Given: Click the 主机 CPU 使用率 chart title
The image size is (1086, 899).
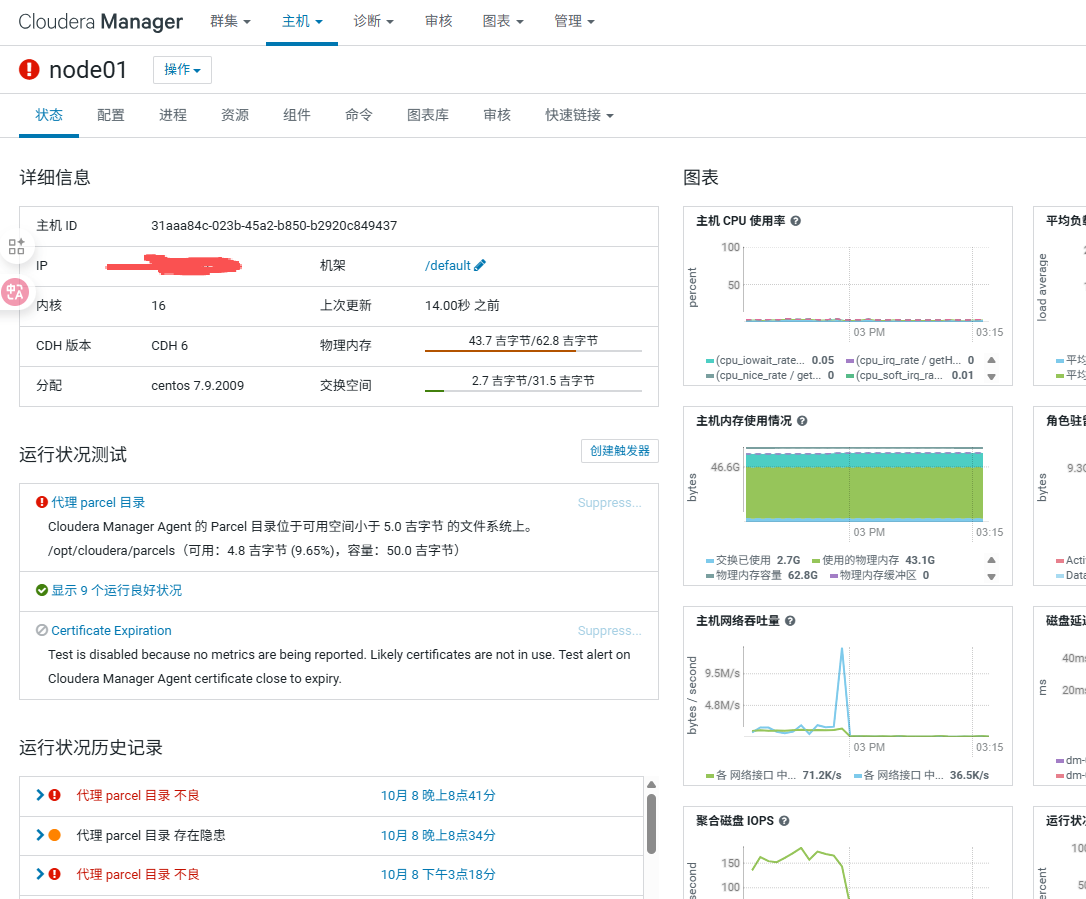Looking at the screenshot, I should 740,221.
